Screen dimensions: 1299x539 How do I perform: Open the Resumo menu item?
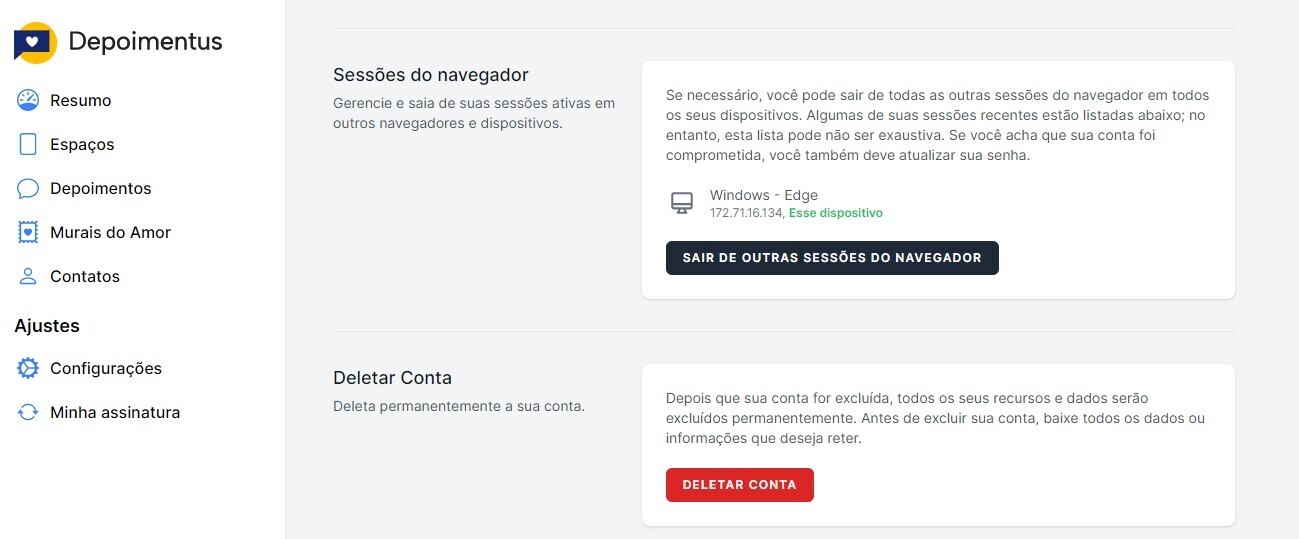[81, 100]
